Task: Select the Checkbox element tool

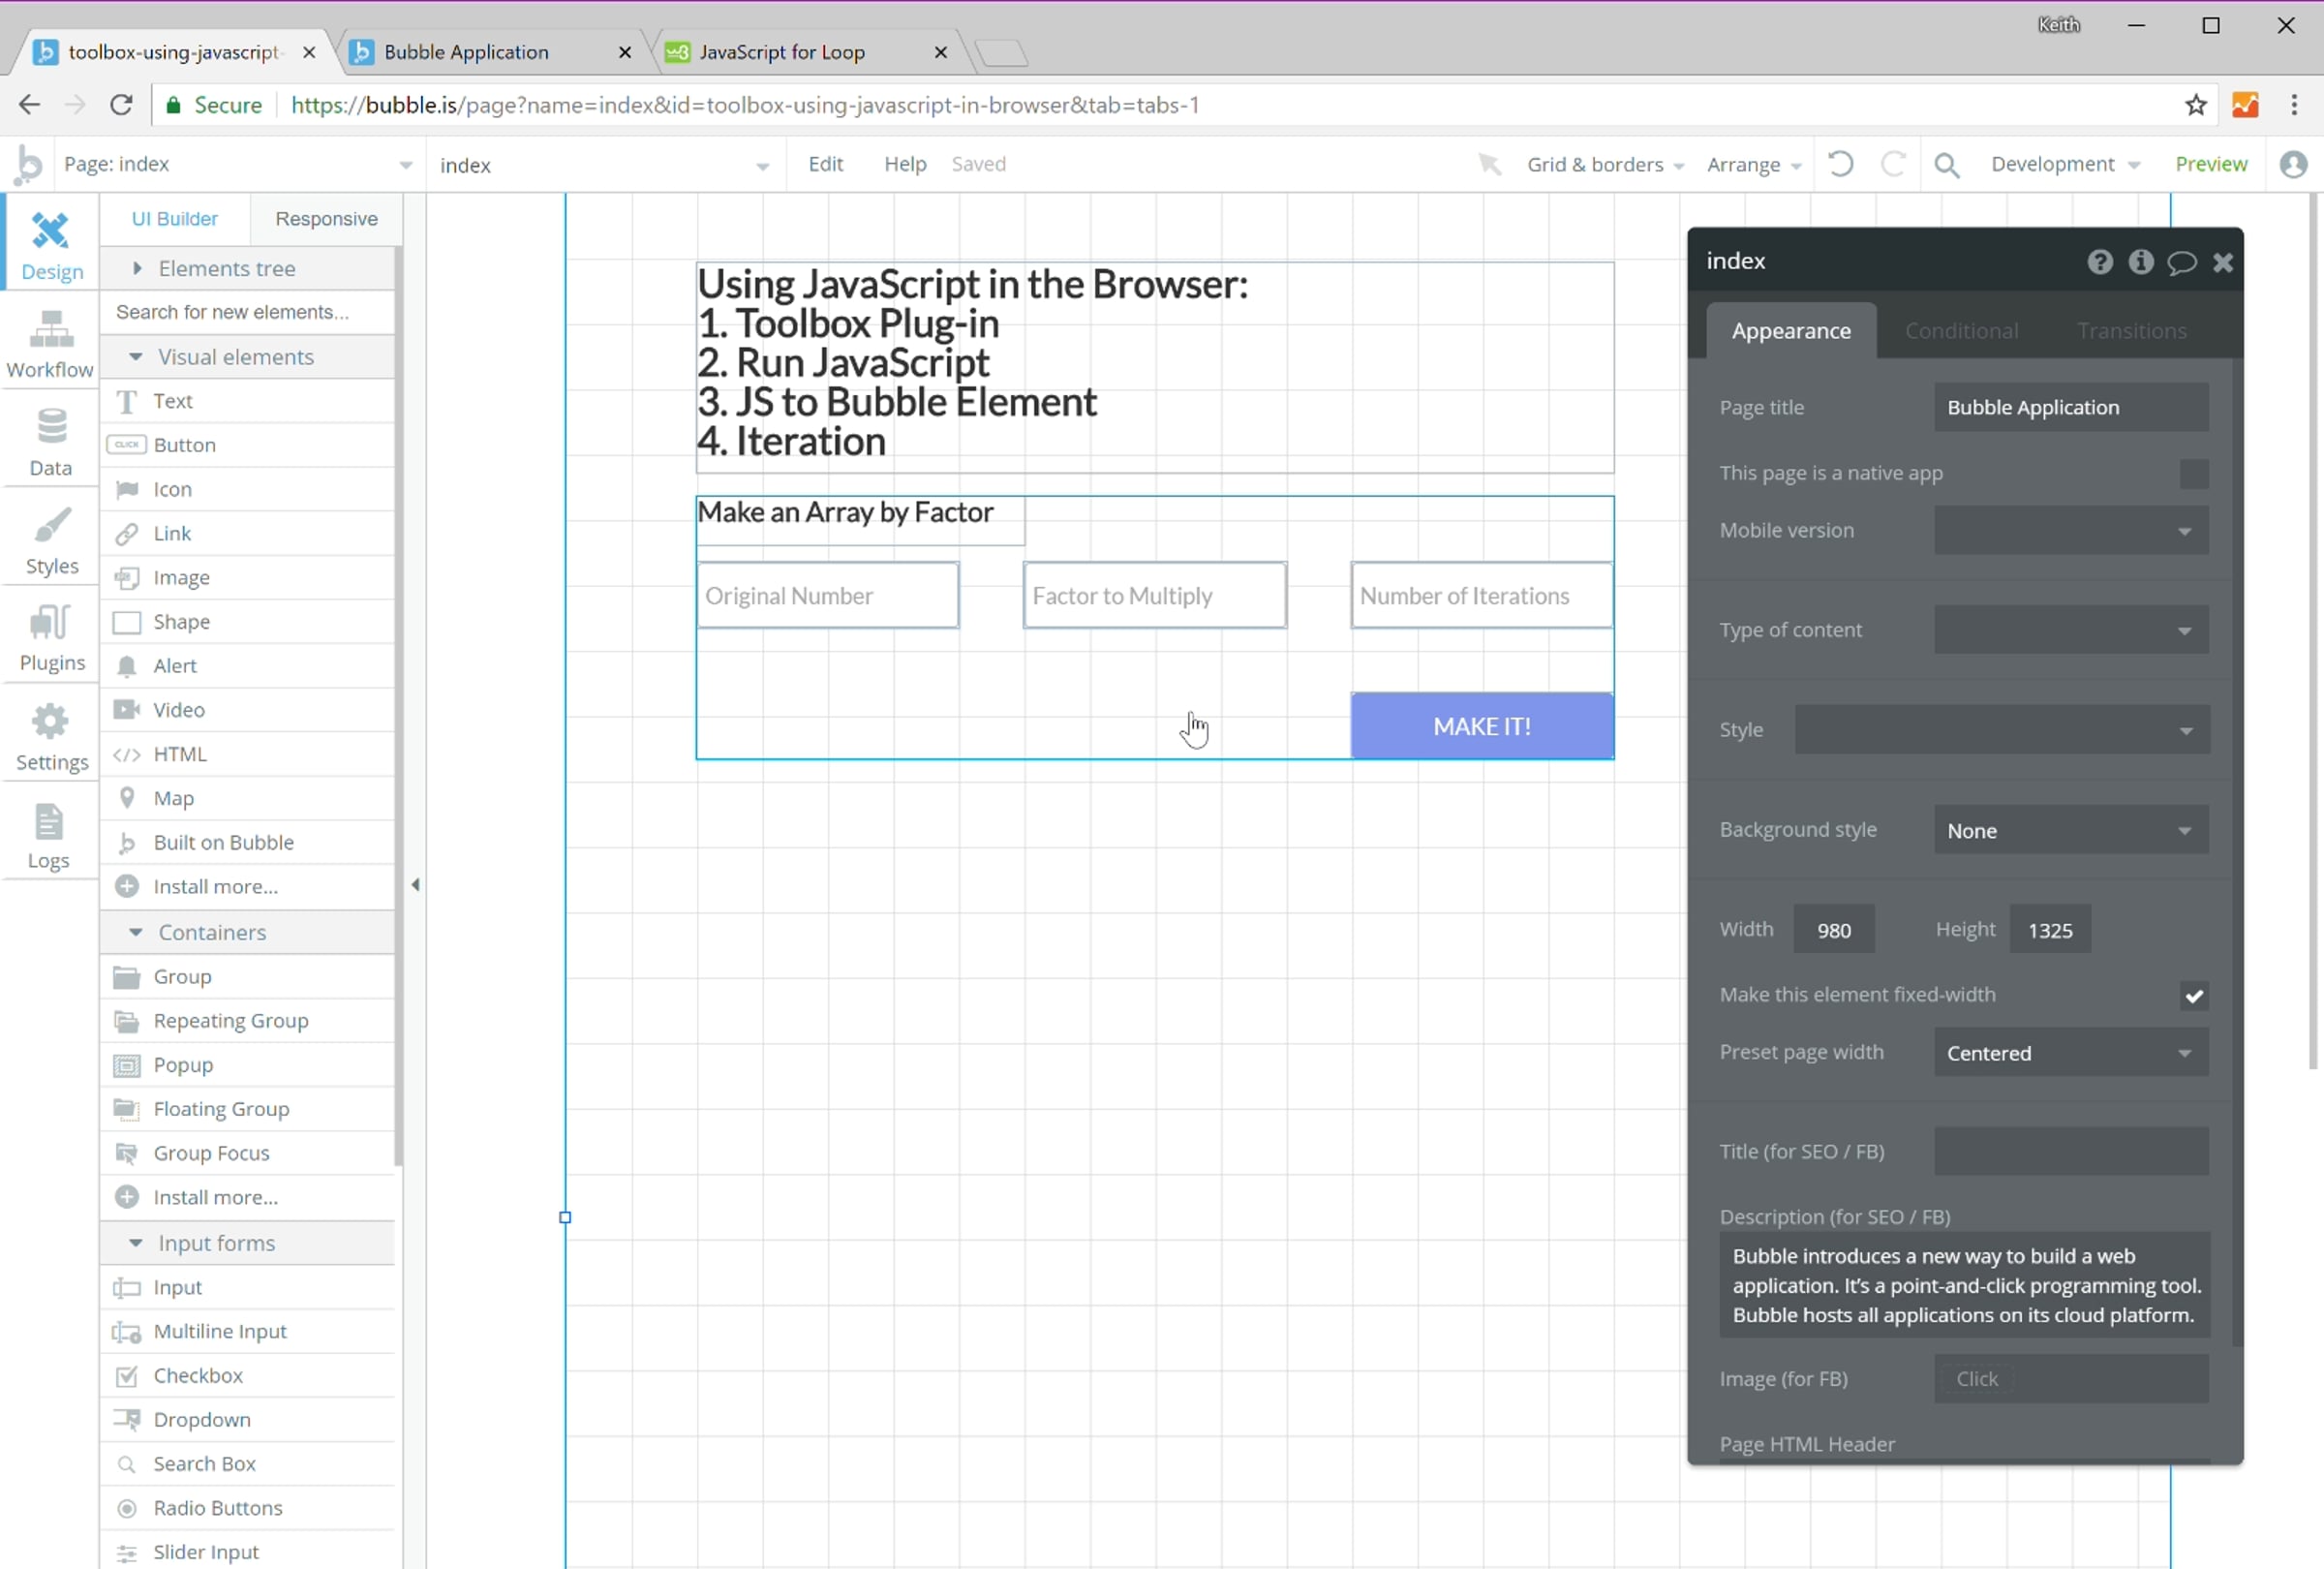Action: [246, 1375]
